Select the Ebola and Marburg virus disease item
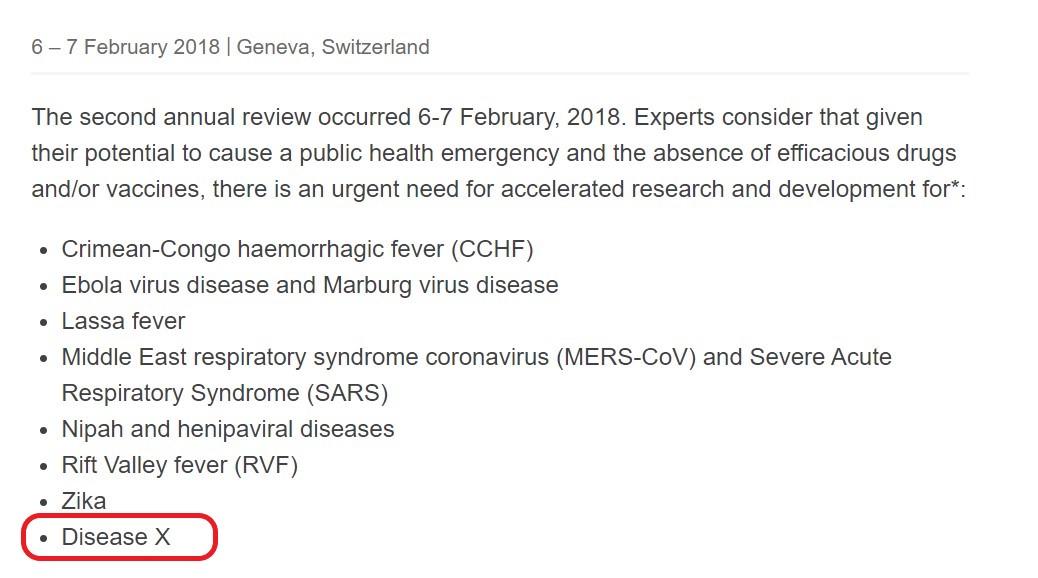The height and width of the screenshot is (578, 1038). click(x=310, y=285)
